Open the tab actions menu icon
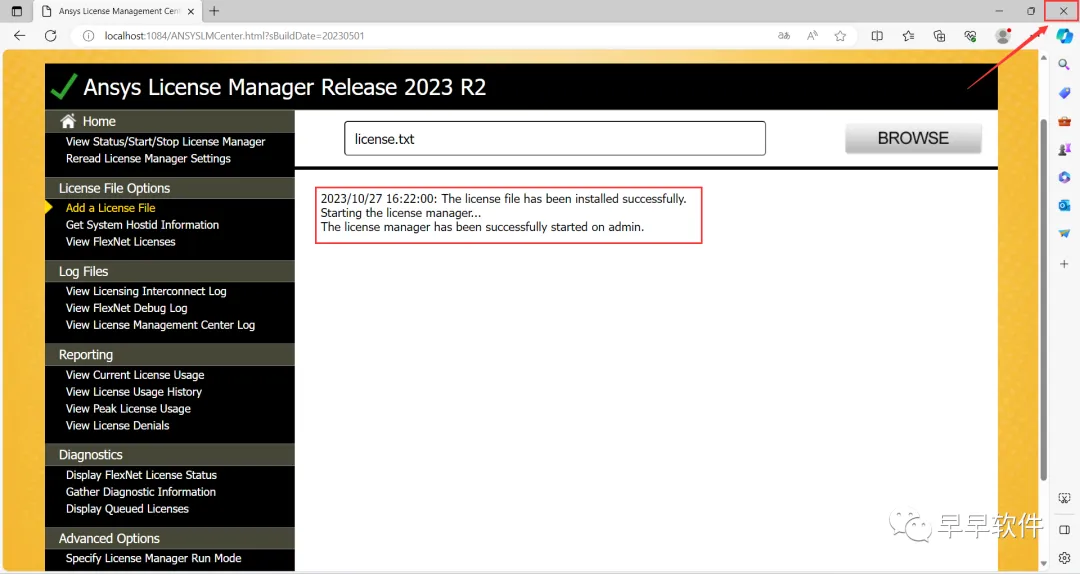Viewport: 1080px width, 574px height. click(17, 11)
